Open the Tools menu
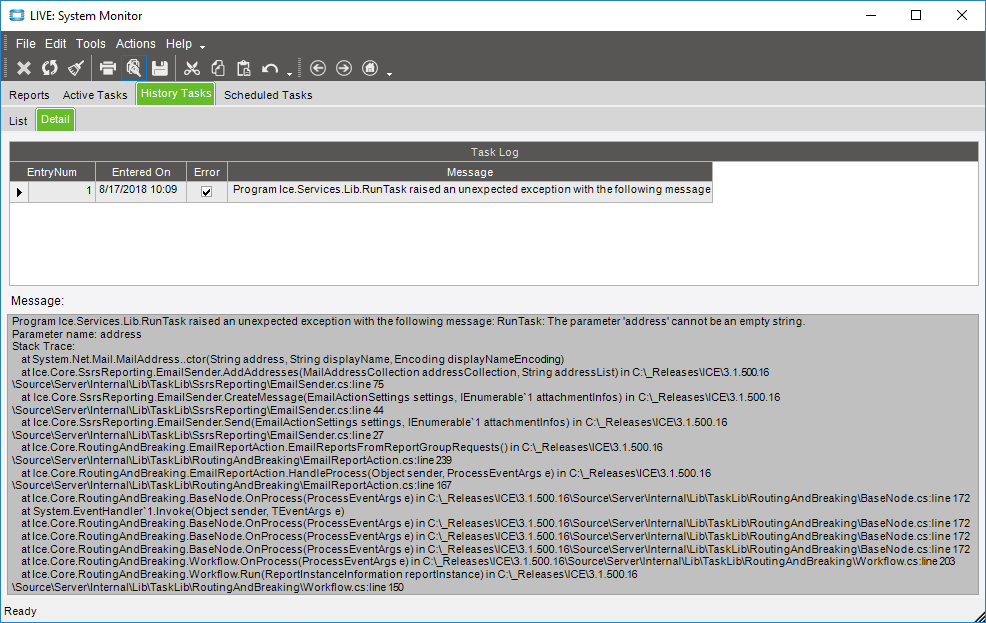This screenshot has width=986, height=623. (91, 44)
